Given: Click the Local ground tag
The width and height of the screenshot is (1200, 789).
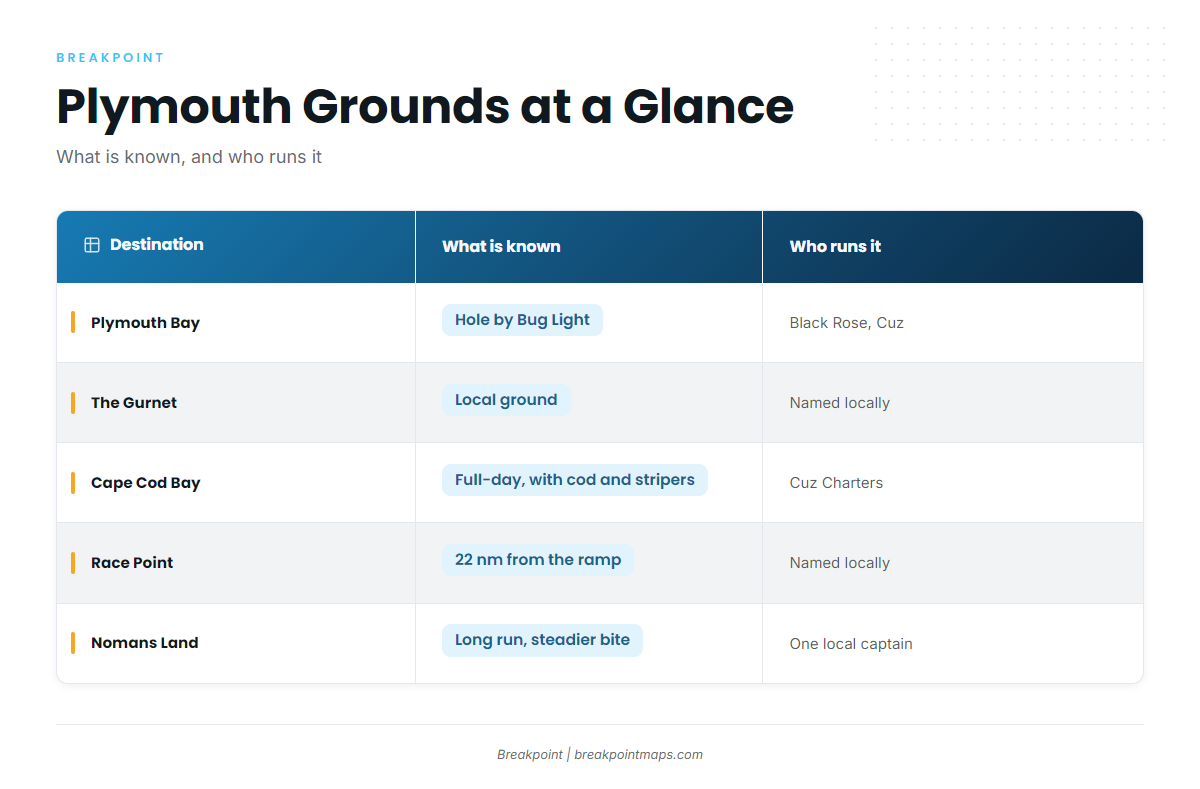Looking at the screenshot, I should 506,400.
